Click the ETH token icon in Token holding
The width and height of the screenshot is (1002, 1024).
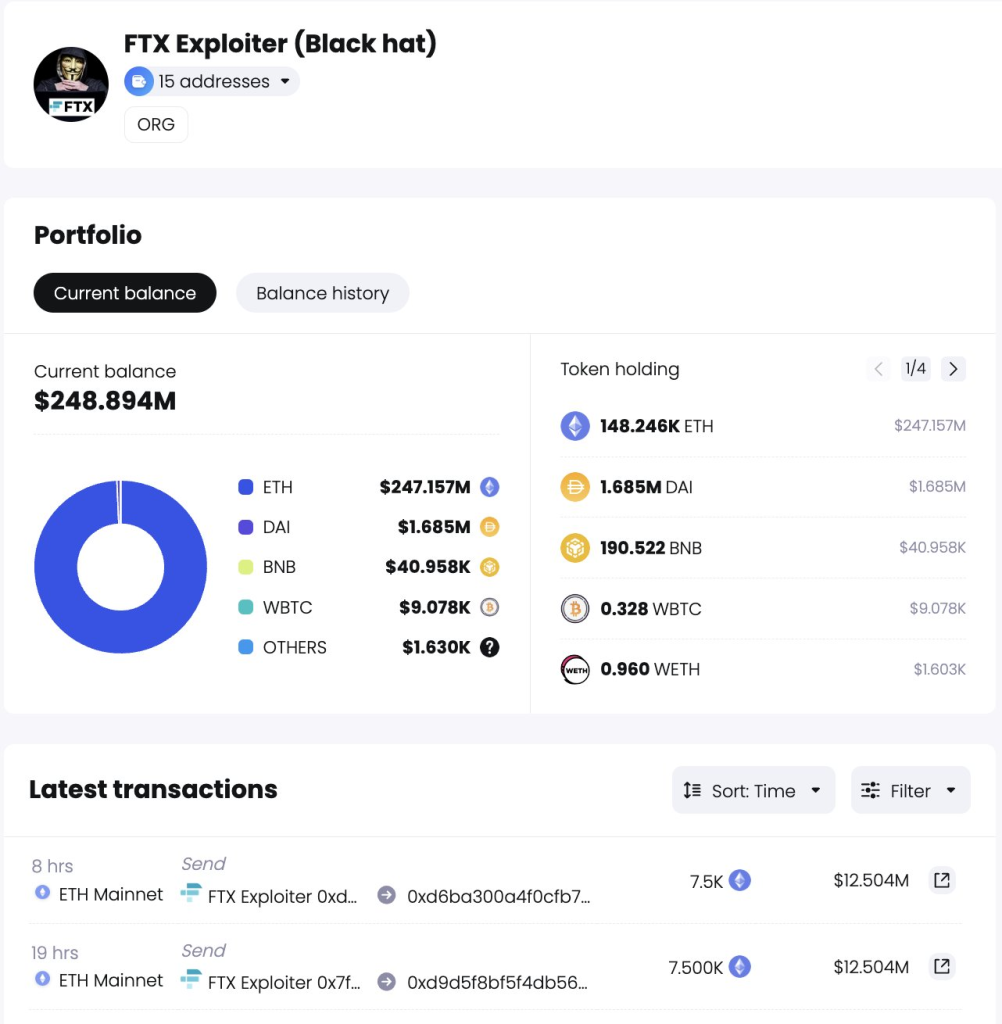pos(575,426)
